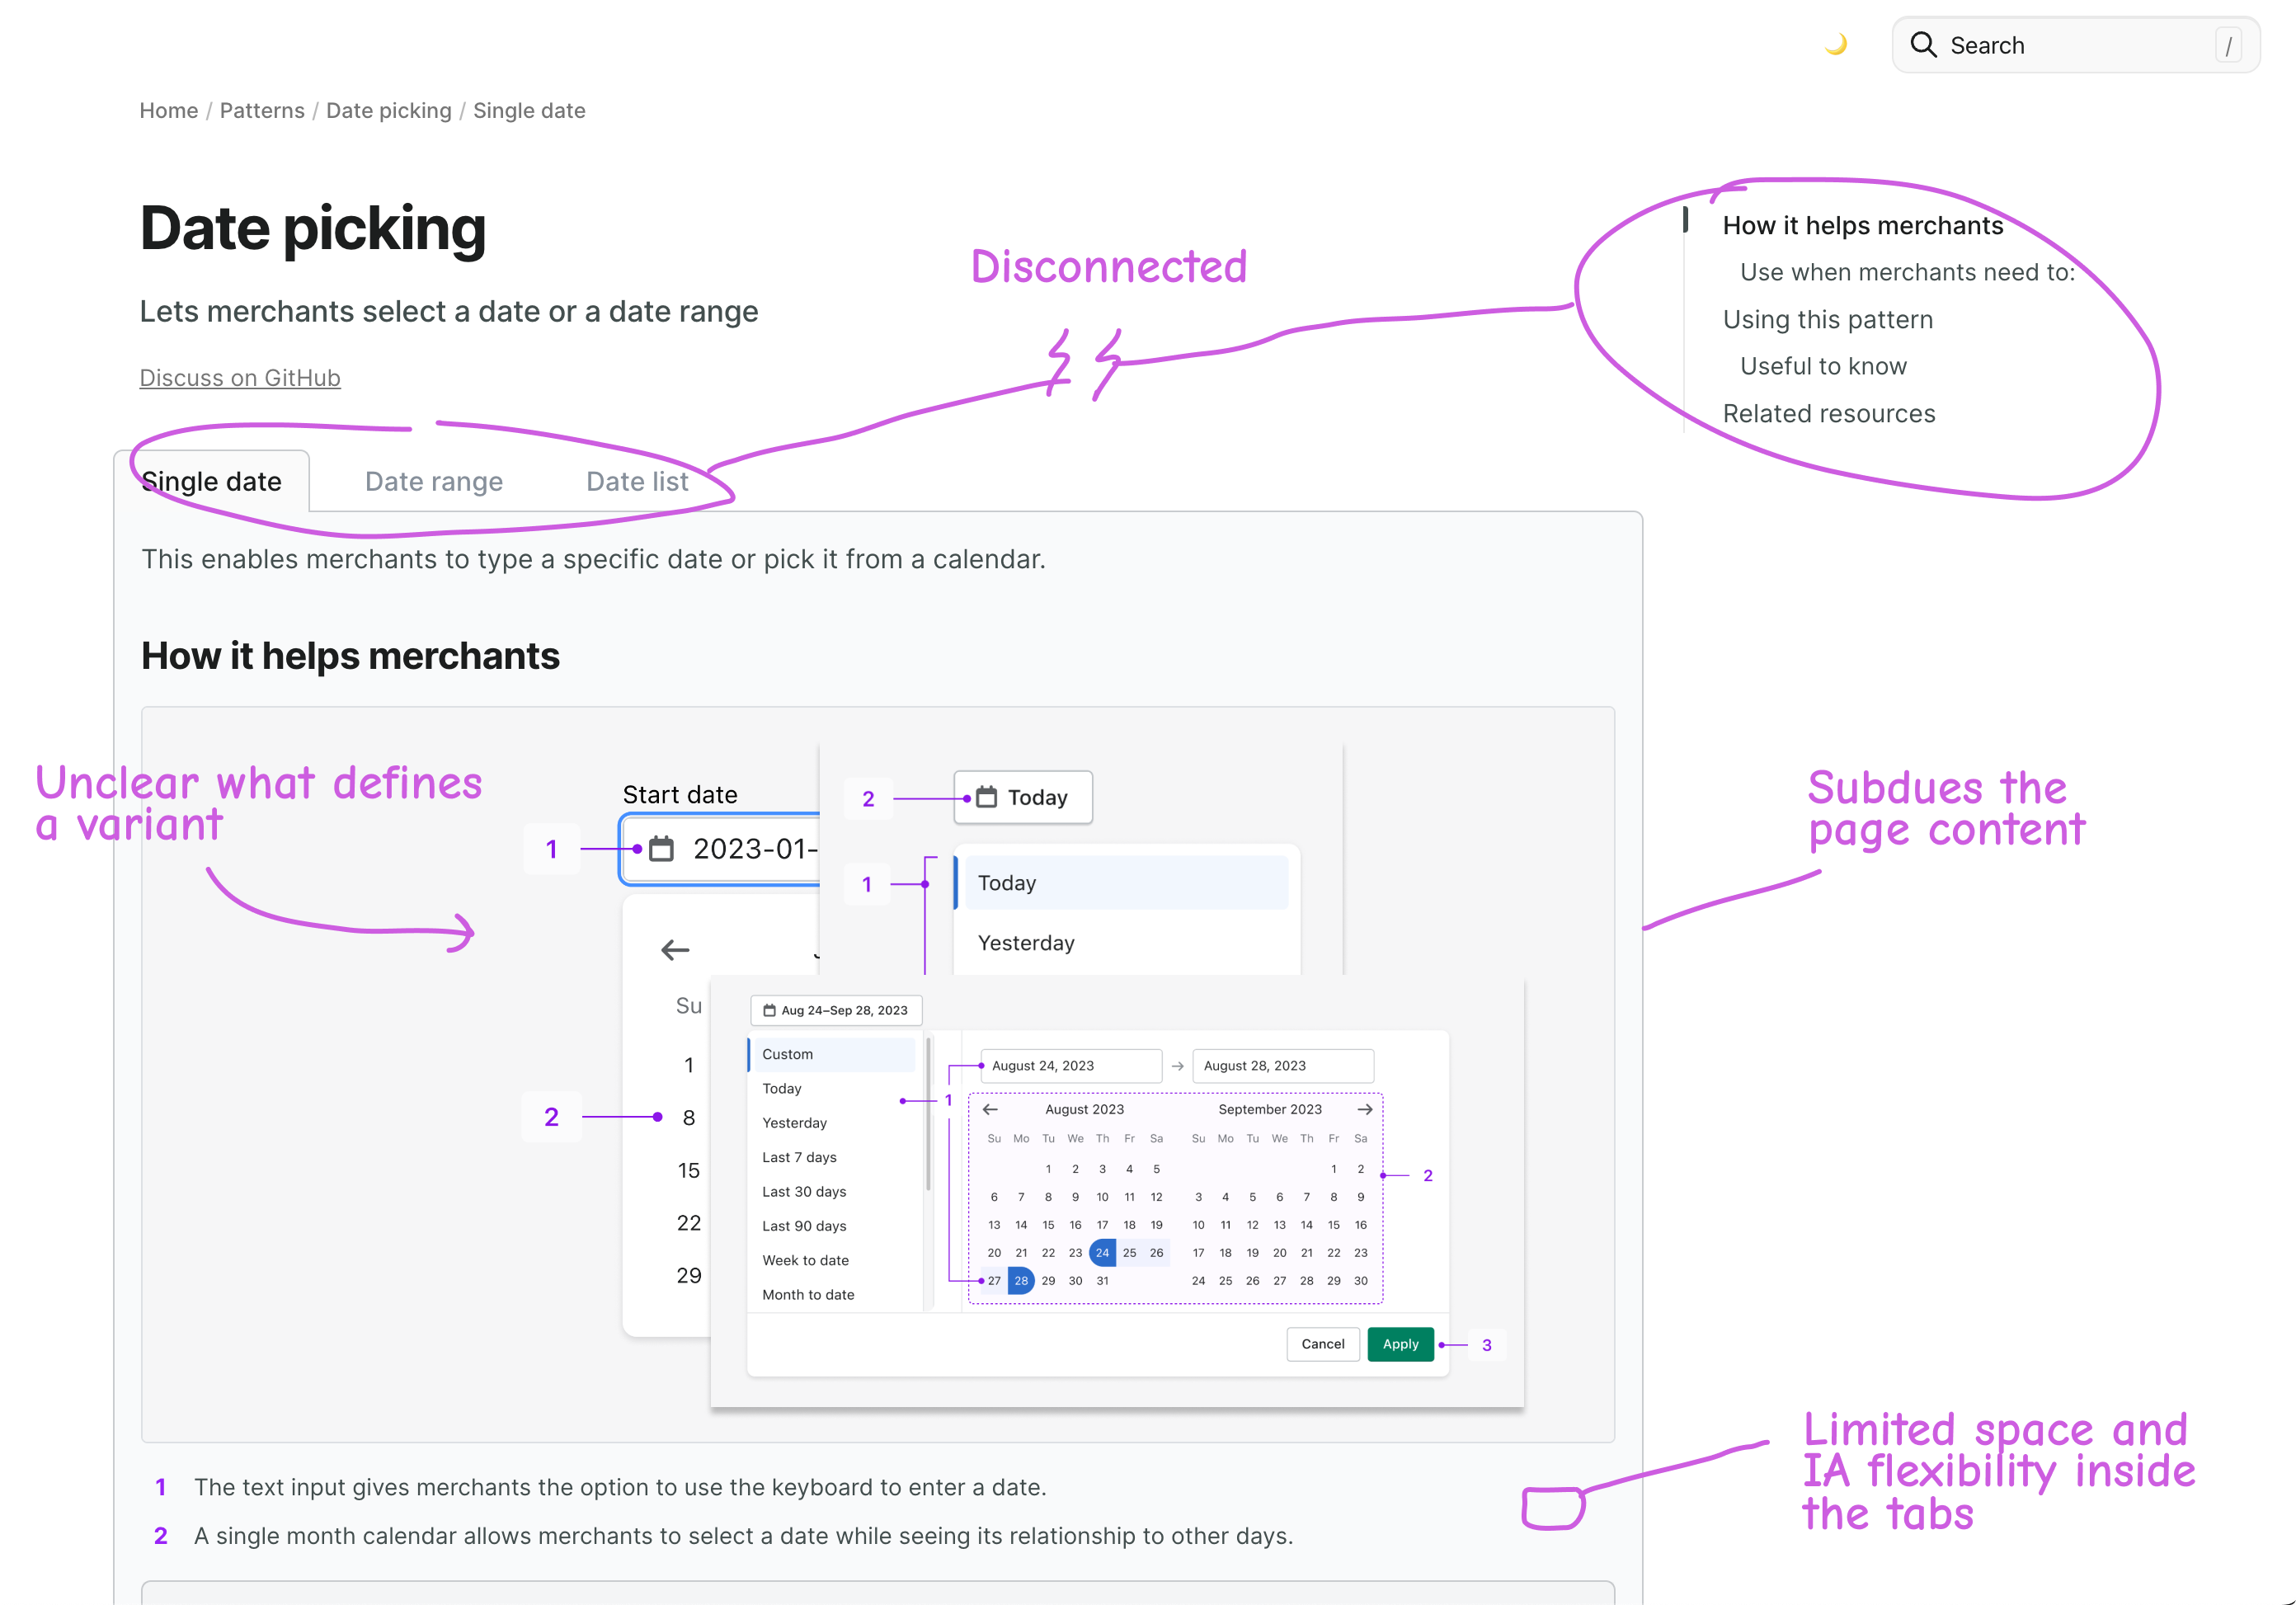
Task: Open the Date list tab
Action: 636,481
